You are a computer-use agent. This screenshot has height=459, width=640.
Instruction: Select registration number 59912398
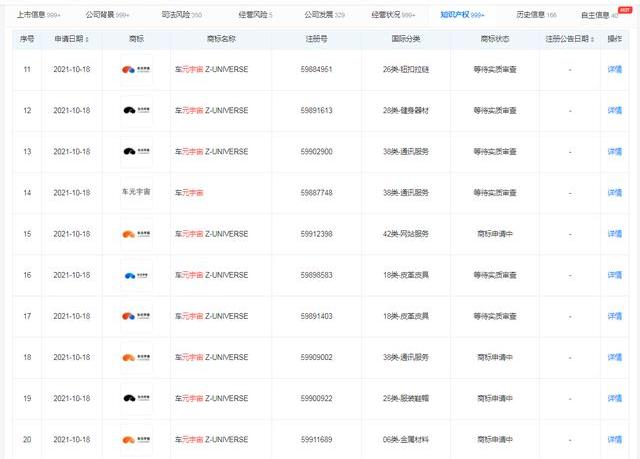(x=316, y=234)
